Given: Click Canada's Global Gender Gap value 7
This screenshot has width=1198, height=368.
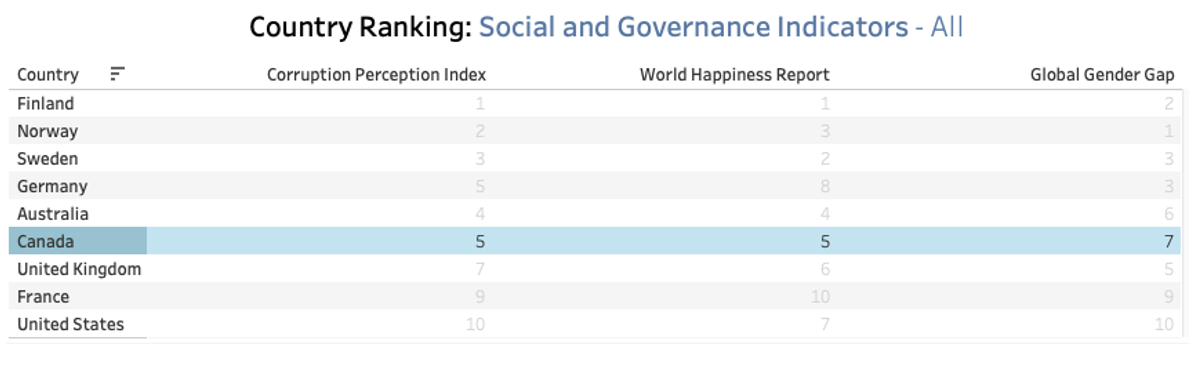Looking at the screenshot, I should 1168,241.
